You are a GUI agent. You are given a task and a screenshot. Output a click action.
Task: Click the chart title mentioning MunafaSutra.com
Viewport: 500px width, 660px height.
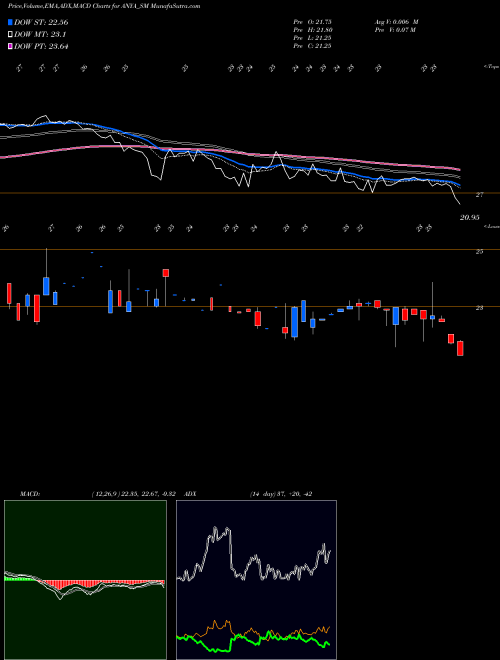pyautogui.click(x=104, y=6)
